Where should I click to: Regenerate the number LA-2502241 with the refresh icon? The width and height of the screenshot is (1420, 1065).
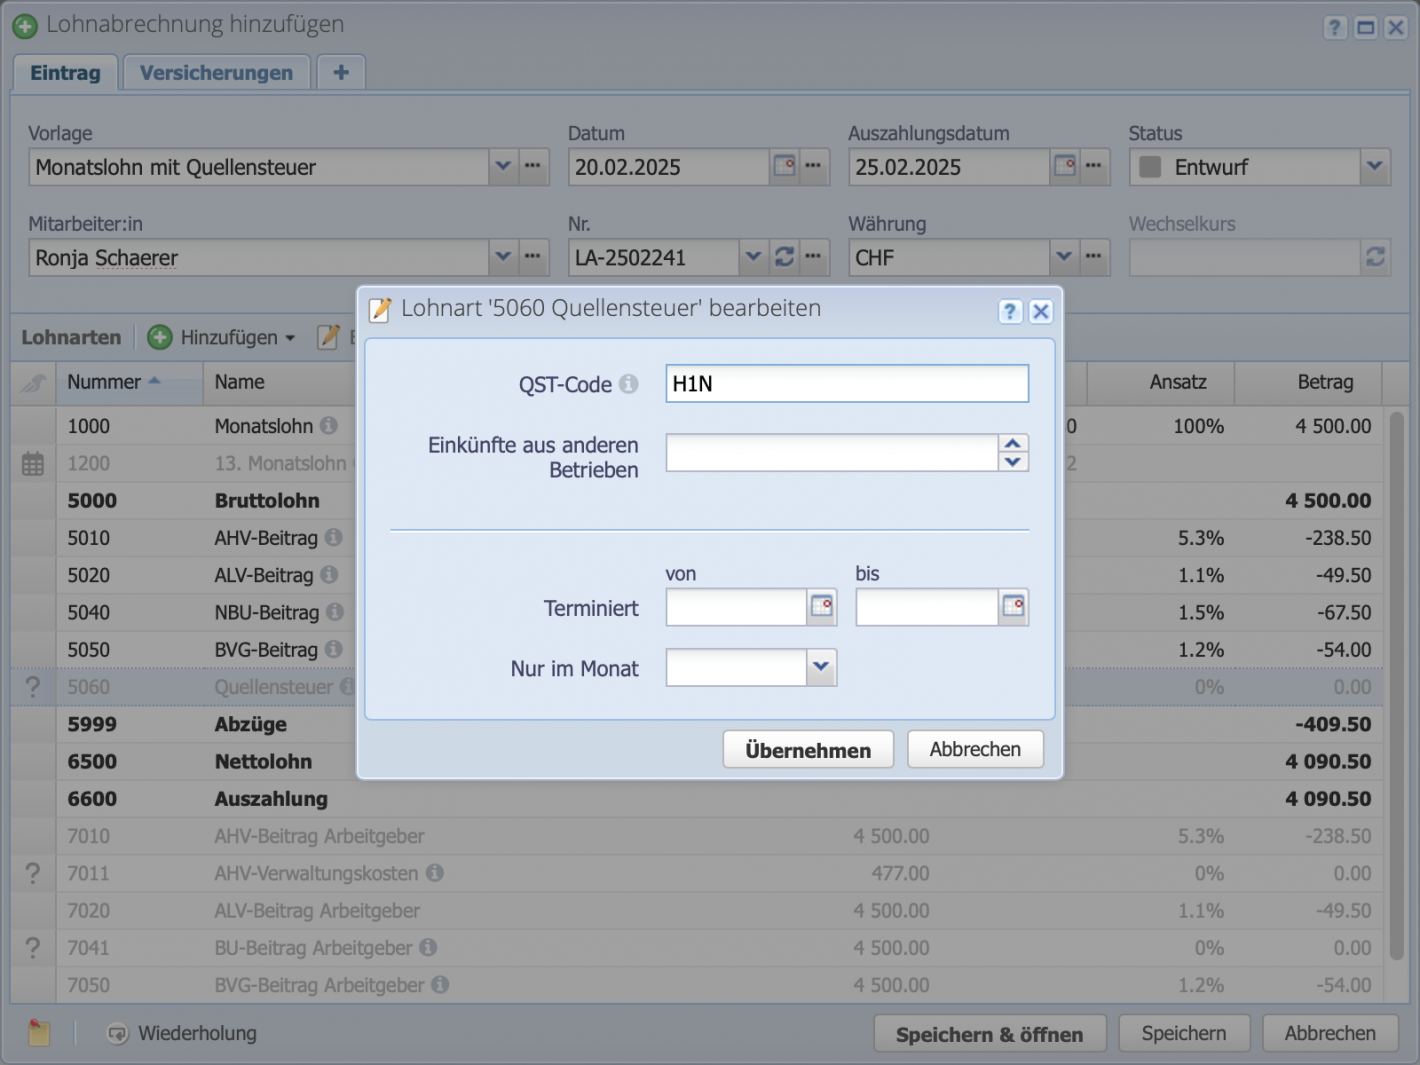click(x=784, y=257)
